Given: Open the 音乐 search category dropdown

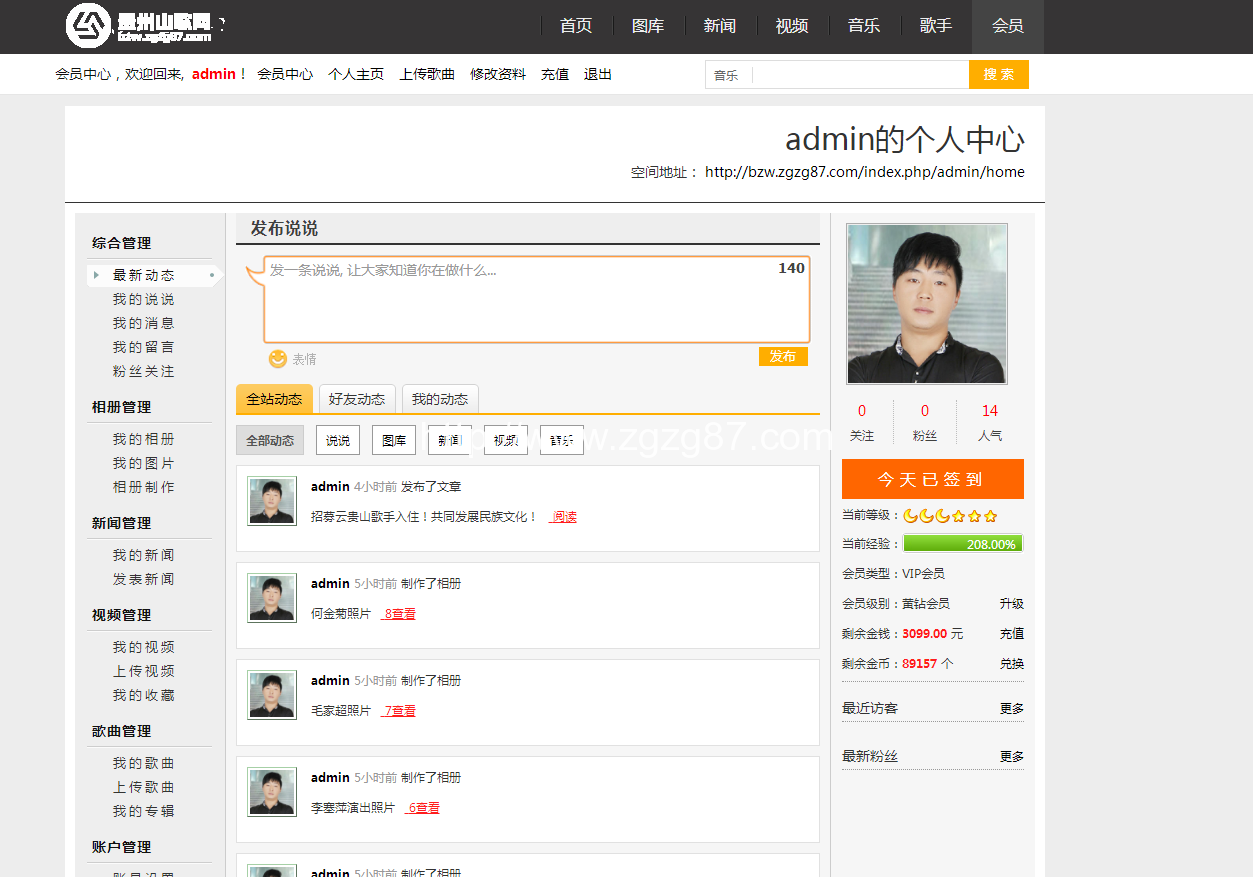Looking at the screenshot, I should [x=727, y=75].
